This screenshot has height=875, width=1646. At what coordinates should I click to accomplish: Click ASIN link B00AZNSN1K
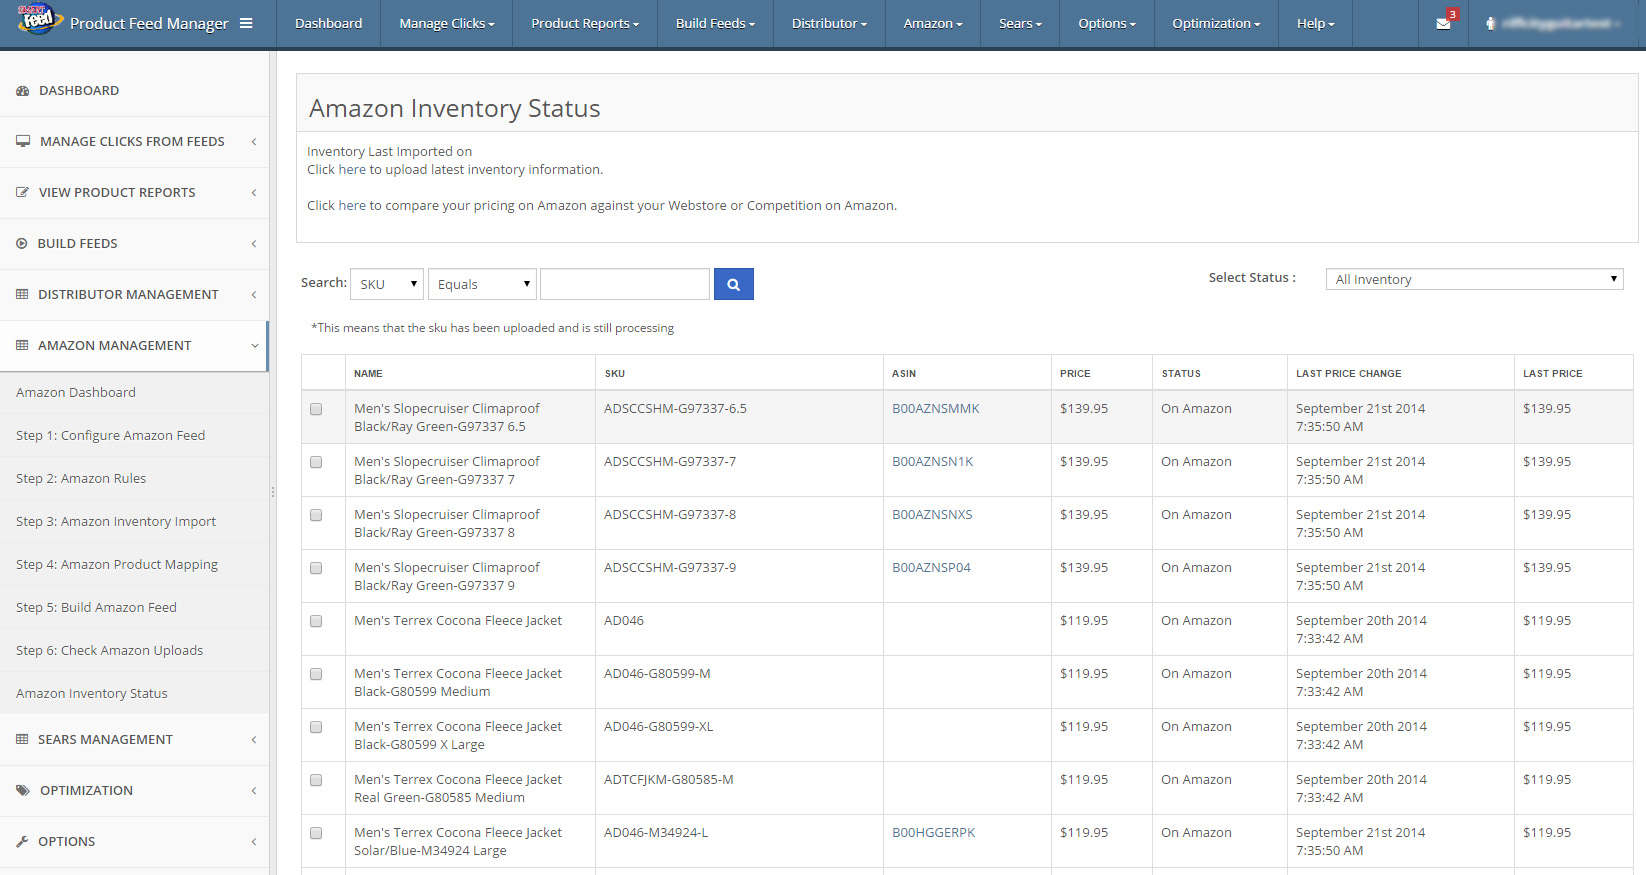(x=933, y=462)
